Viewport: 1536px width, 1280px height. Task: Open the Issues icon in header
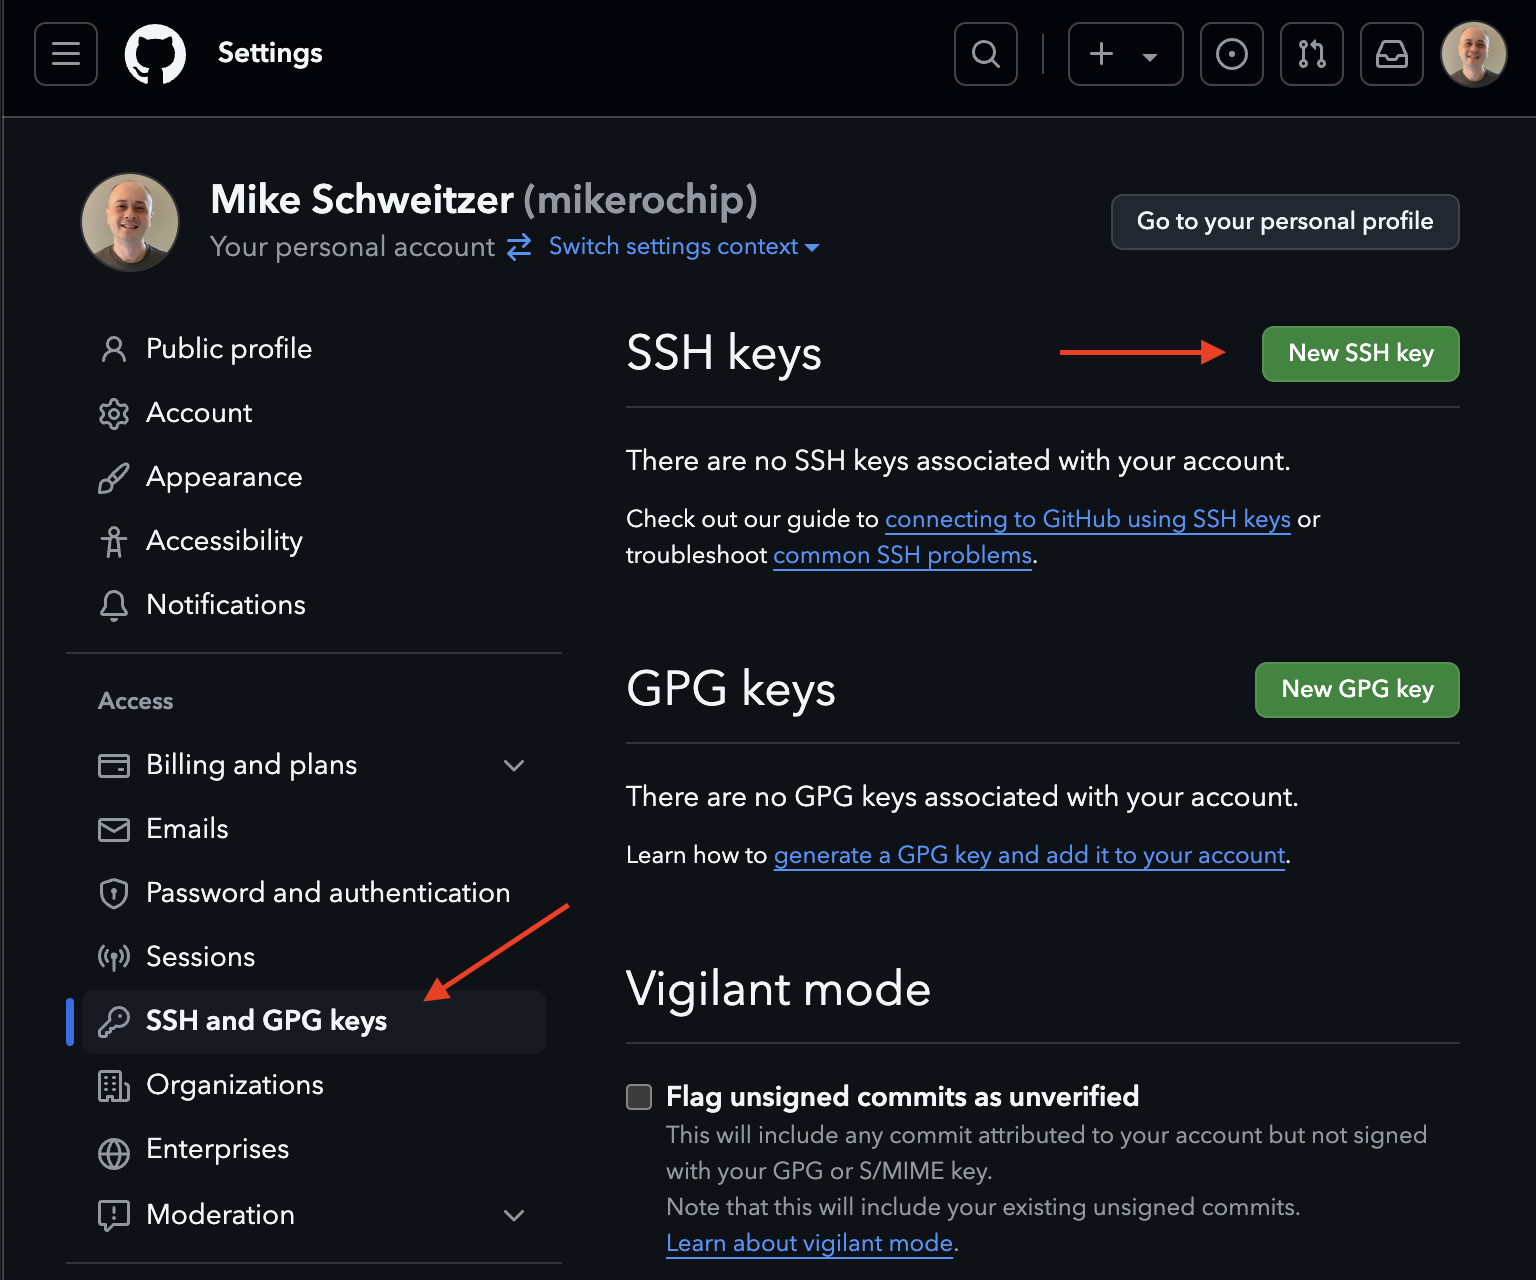(1232, 54)
